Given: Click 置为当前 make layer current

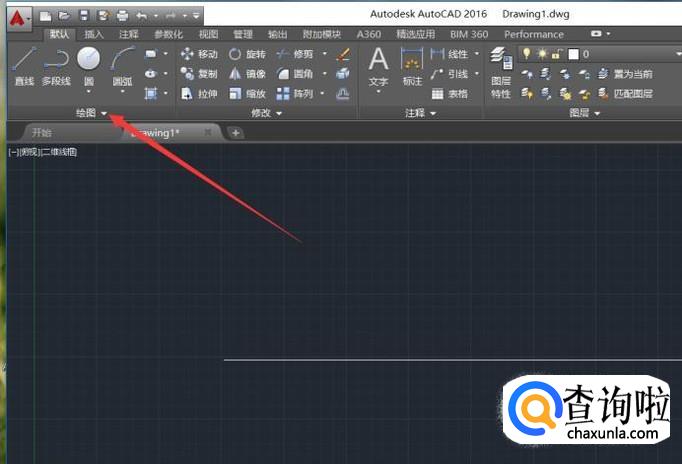Looking at the screenshot, I should coord(625,74).
